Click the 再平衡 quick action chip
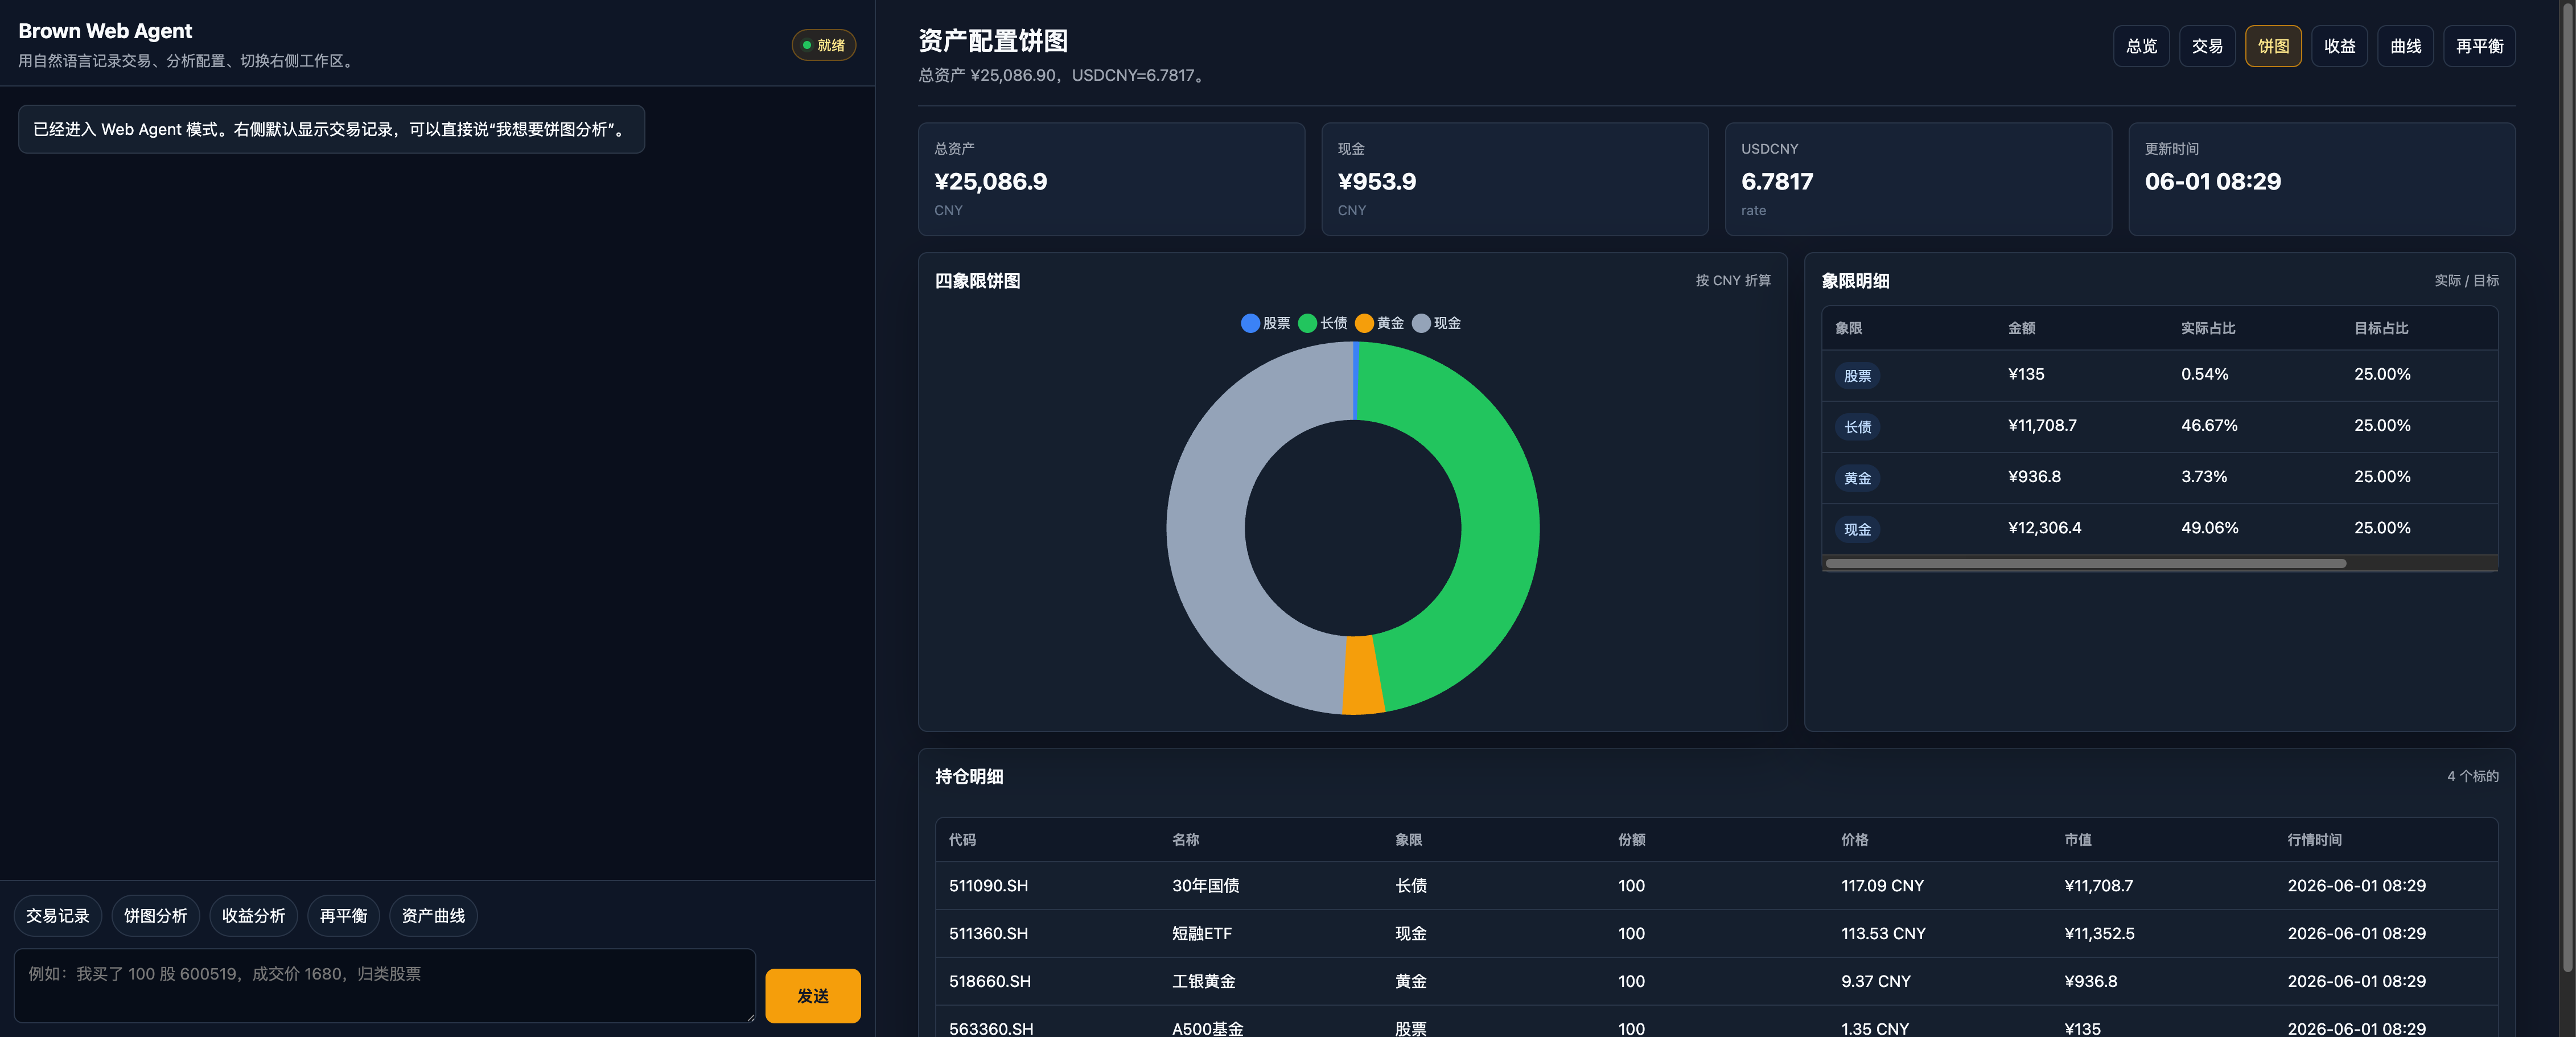Viewport: 2576px width, 1037px height. pos(343,915)
